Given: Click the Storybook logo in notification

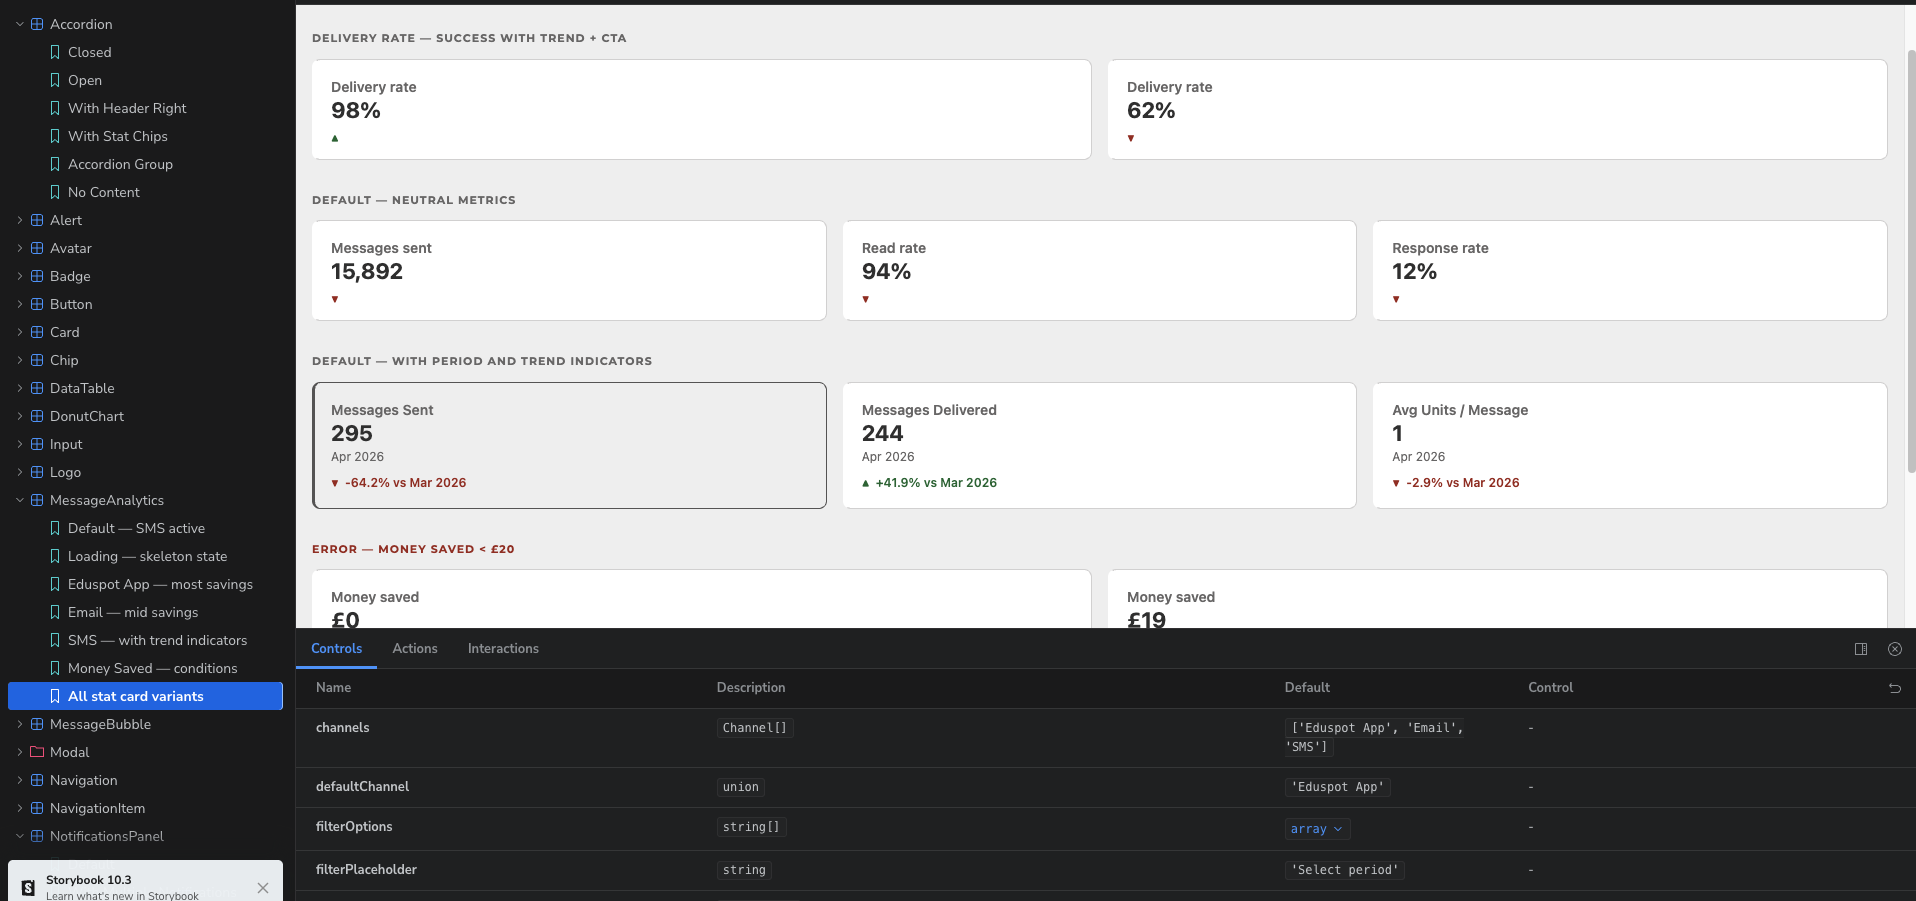Looking at the screenshot, I should pyautogui.click(x=28, y=887).
